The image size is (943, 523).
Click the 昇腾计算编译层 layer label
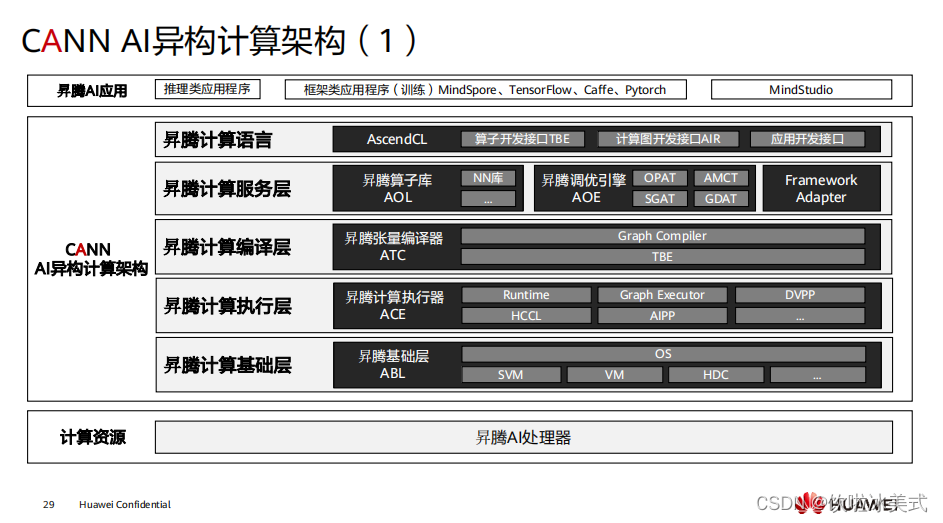click(x=227, y=247)
